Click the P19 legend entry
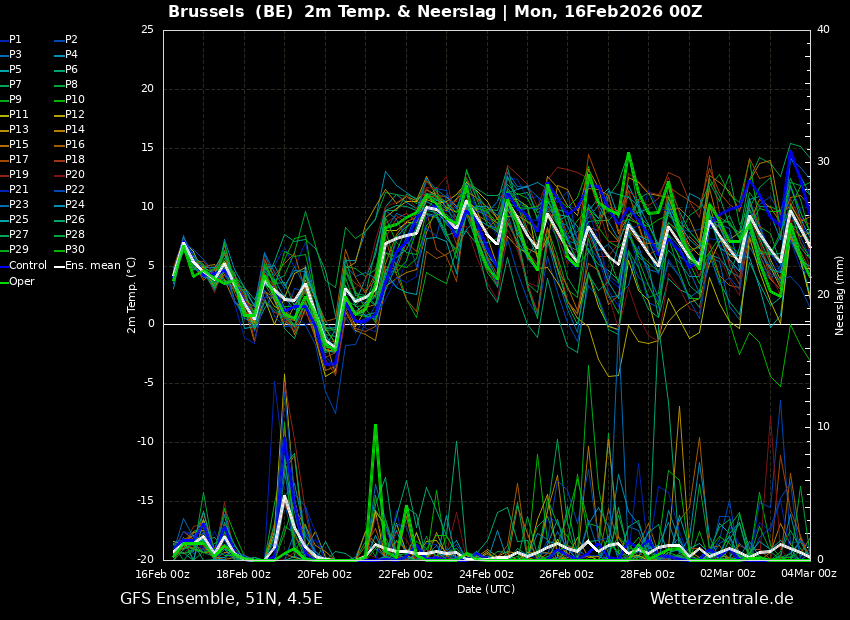850x620 pixels. (x=14, y=175)
